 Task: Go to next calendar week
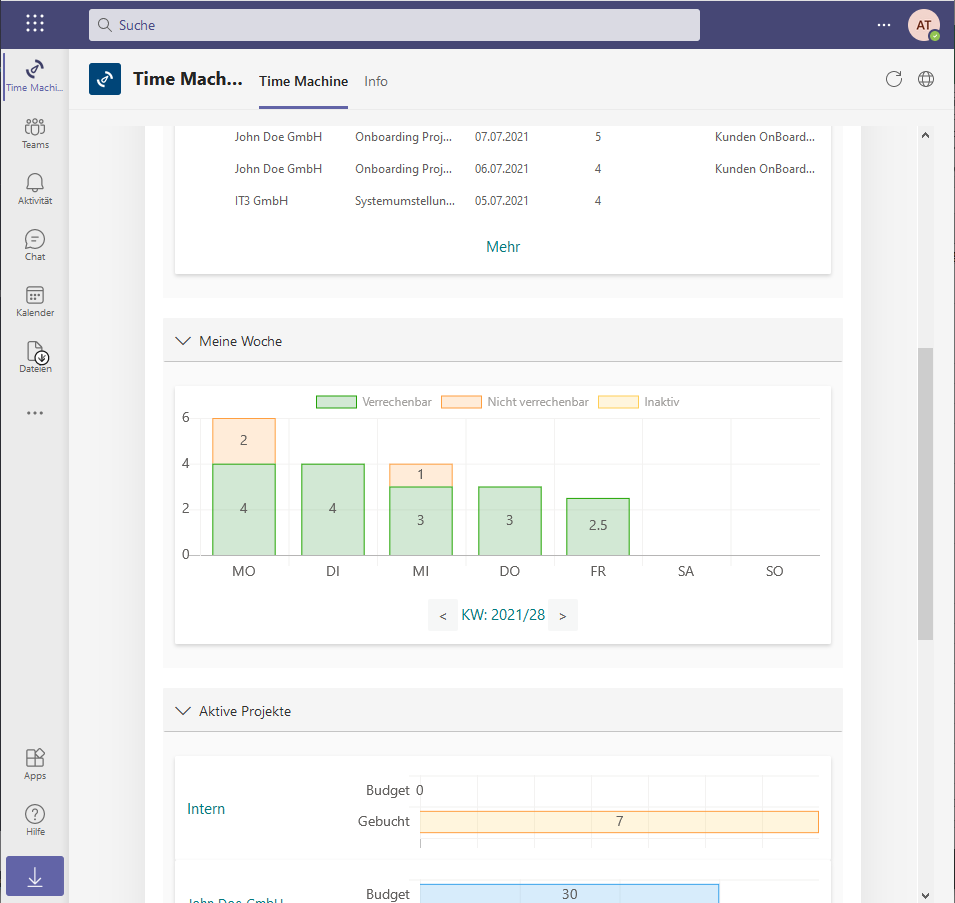(563, 616)
